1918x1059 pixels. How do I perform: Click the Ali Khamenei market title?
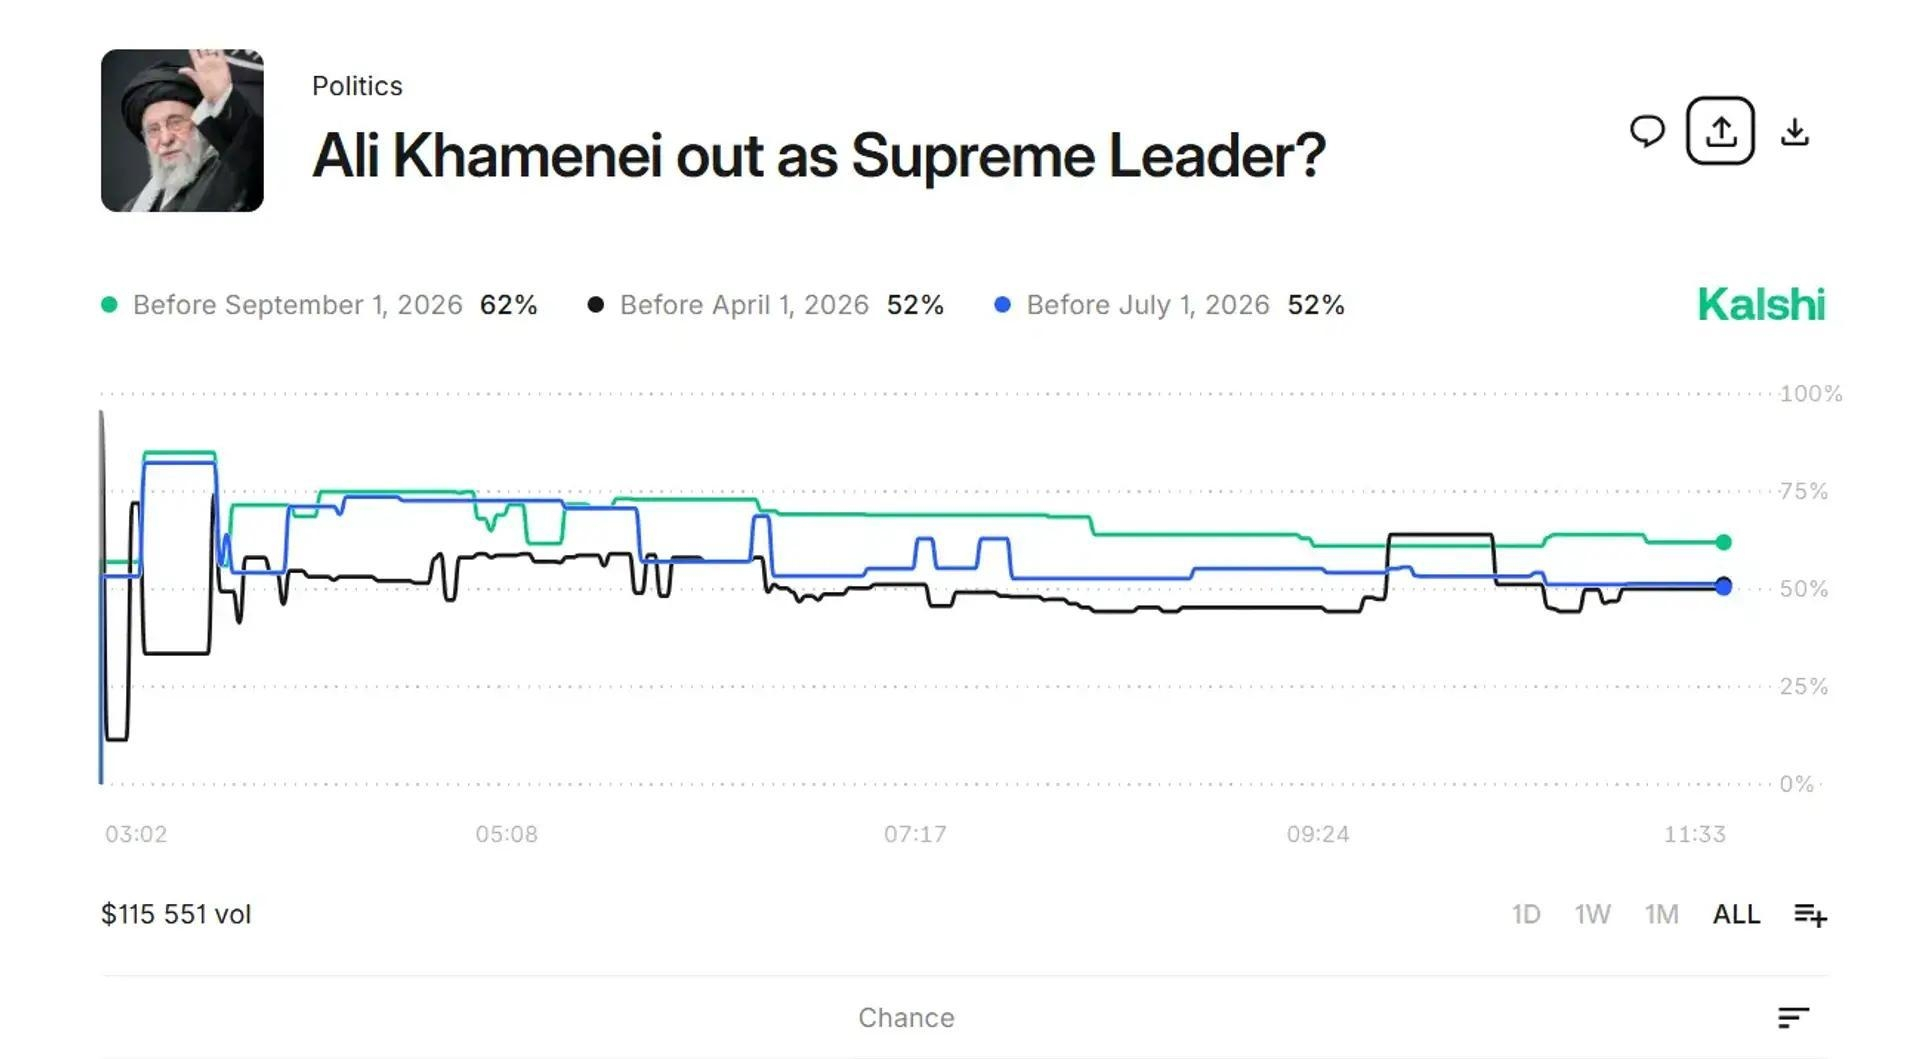click(819, 156)
